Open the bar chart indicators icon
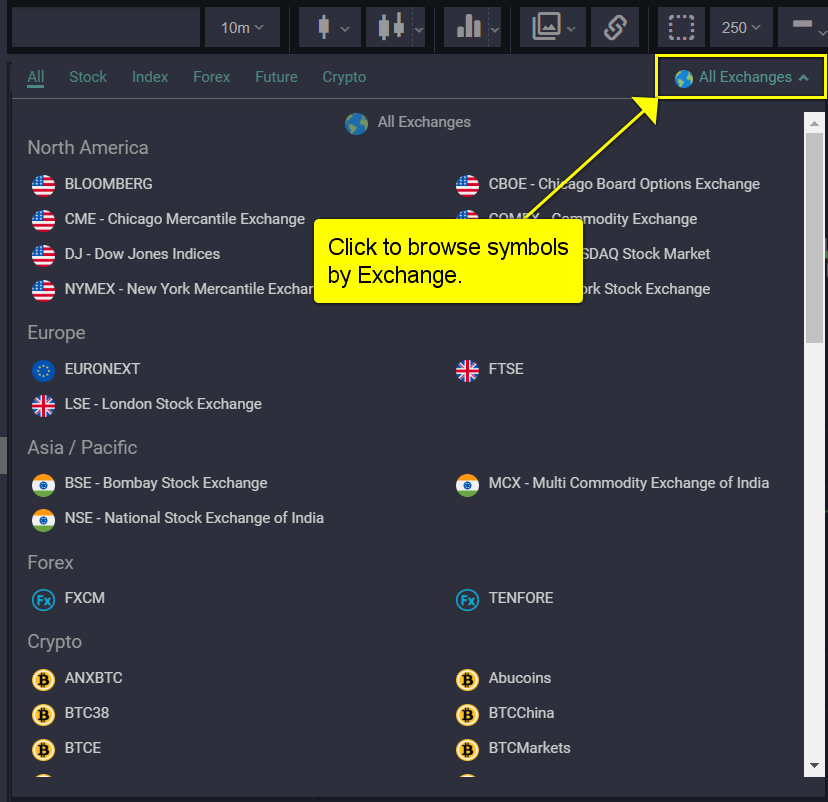The image size is (828, 802). click(x=468, y=26)
